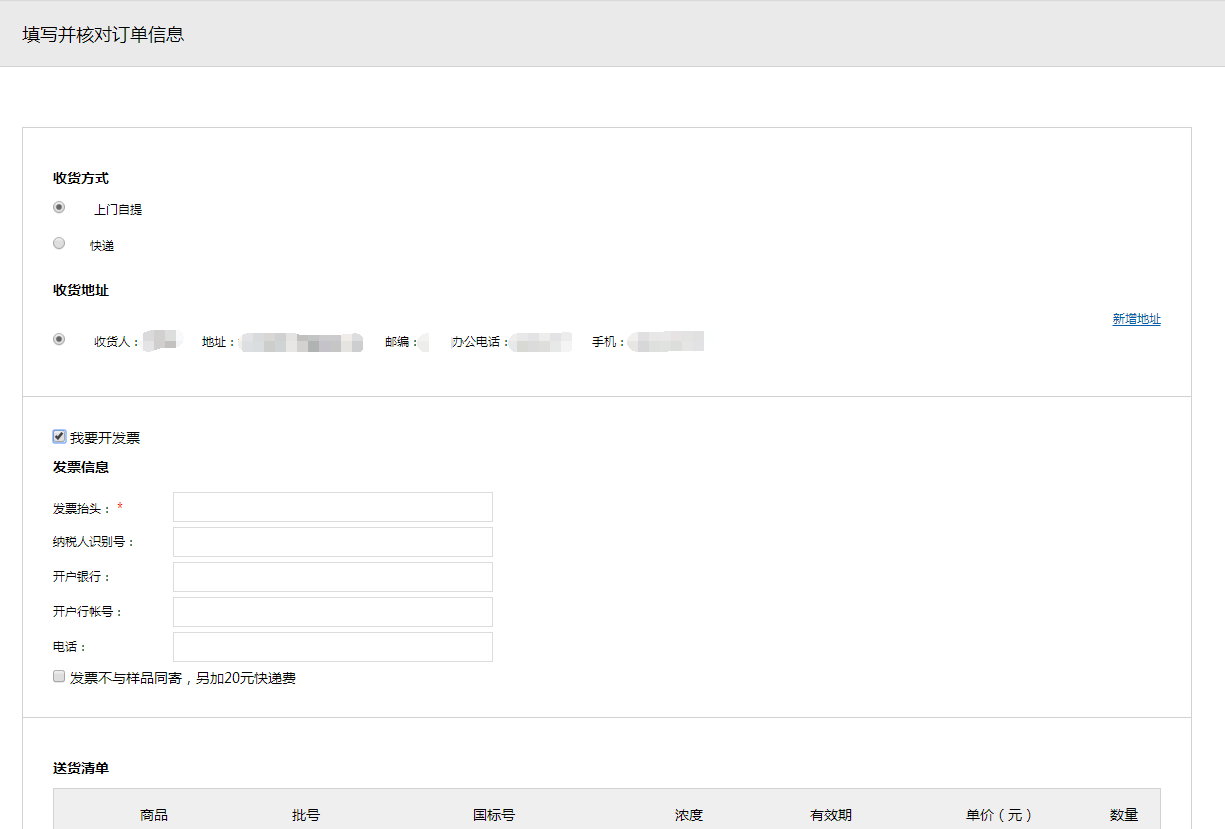Click the 有效期 column header
This screenshot has width=1225, height=829.
coord(831,815)
